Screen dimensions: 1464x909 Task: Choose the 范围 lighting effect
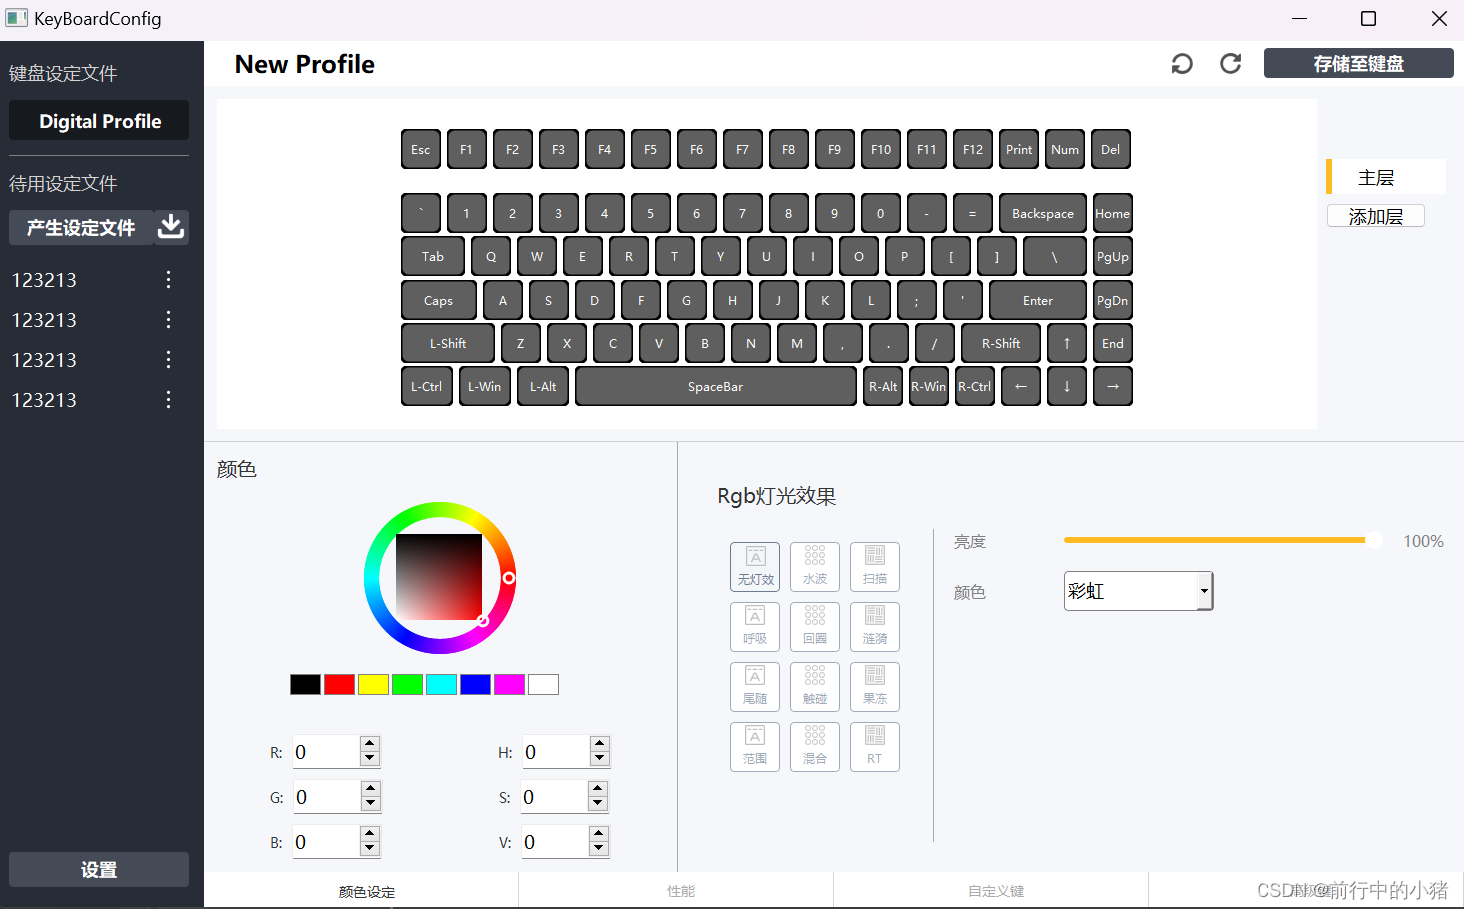755,747
